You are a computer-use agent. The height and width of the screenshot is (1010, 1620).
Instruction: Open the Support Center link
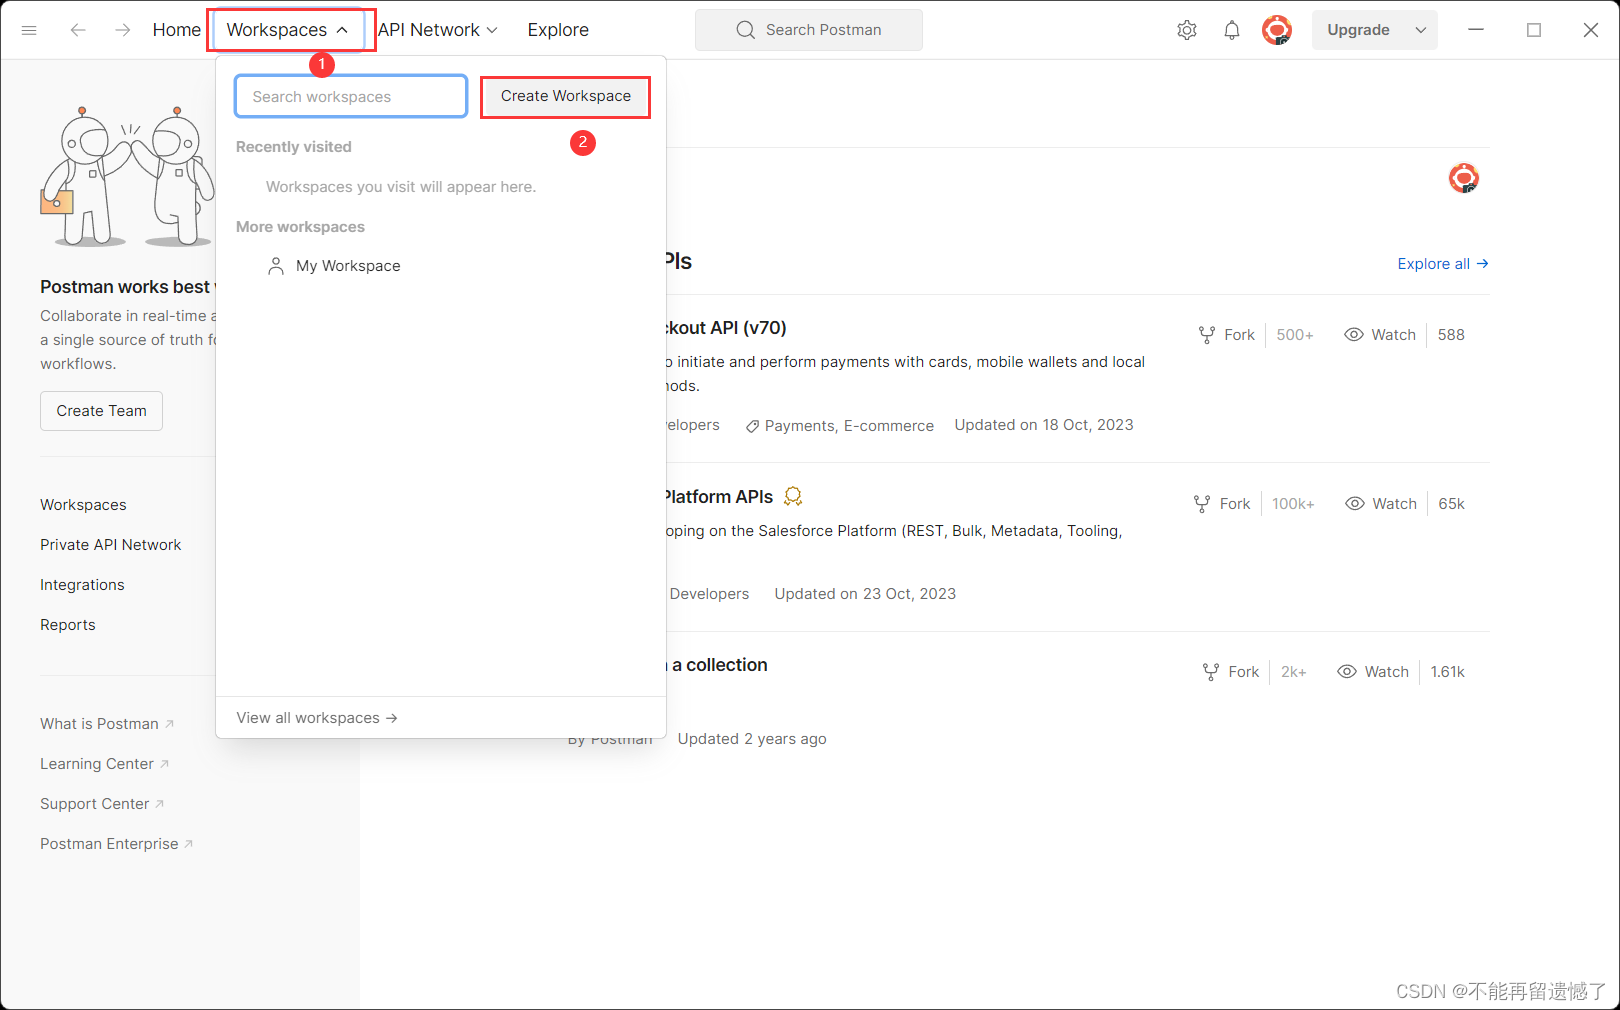pyautogui.click(x=102, y=804)
